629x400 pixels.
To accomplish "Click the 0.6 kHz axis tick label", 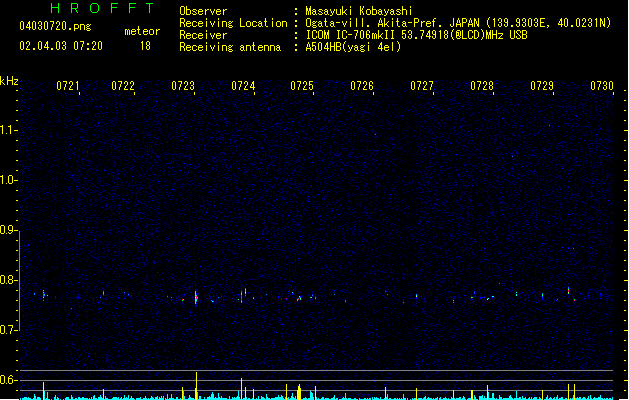I will click(x=8, y=380).
